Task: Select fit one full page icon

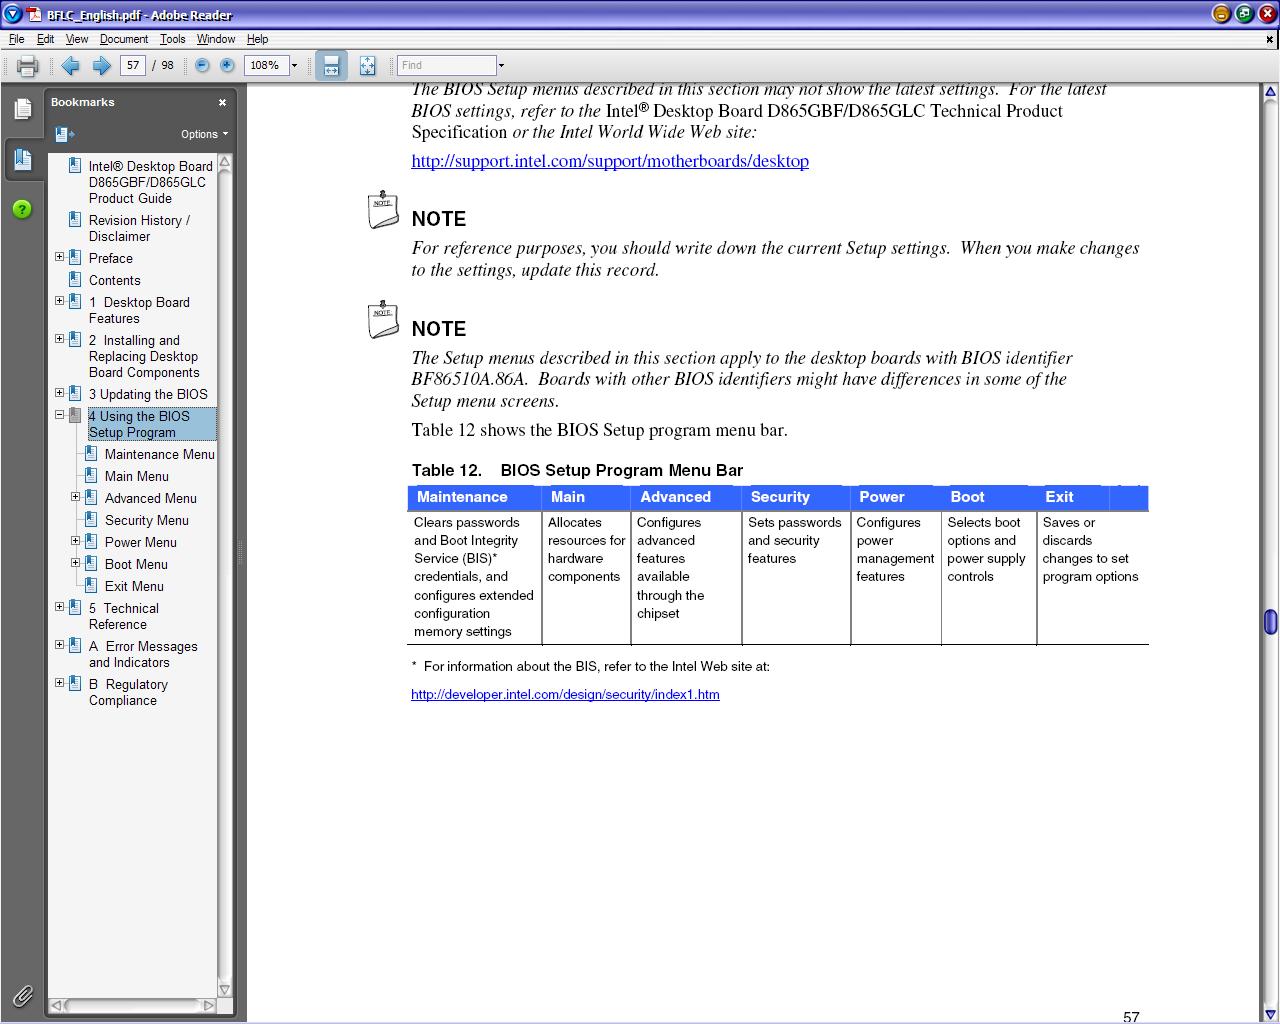Action: [367, 66]
